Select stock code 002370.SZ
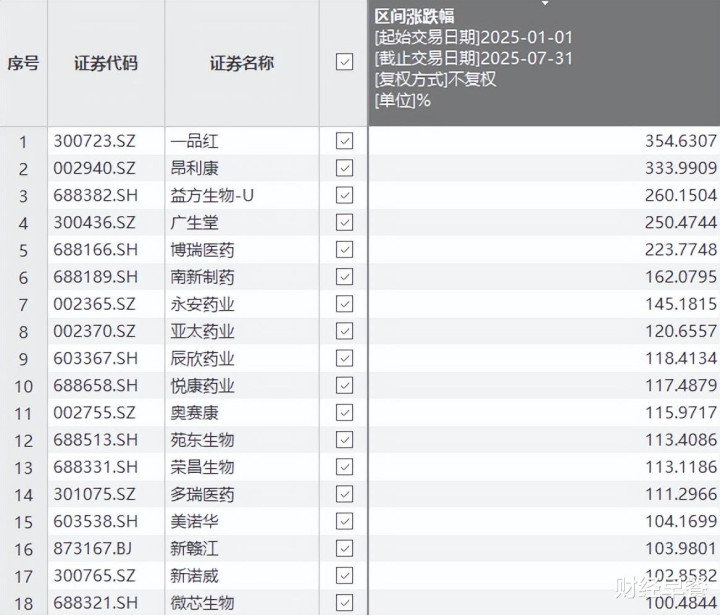The image size is (720, 615). pyautogui.click(x=95, y=331)
